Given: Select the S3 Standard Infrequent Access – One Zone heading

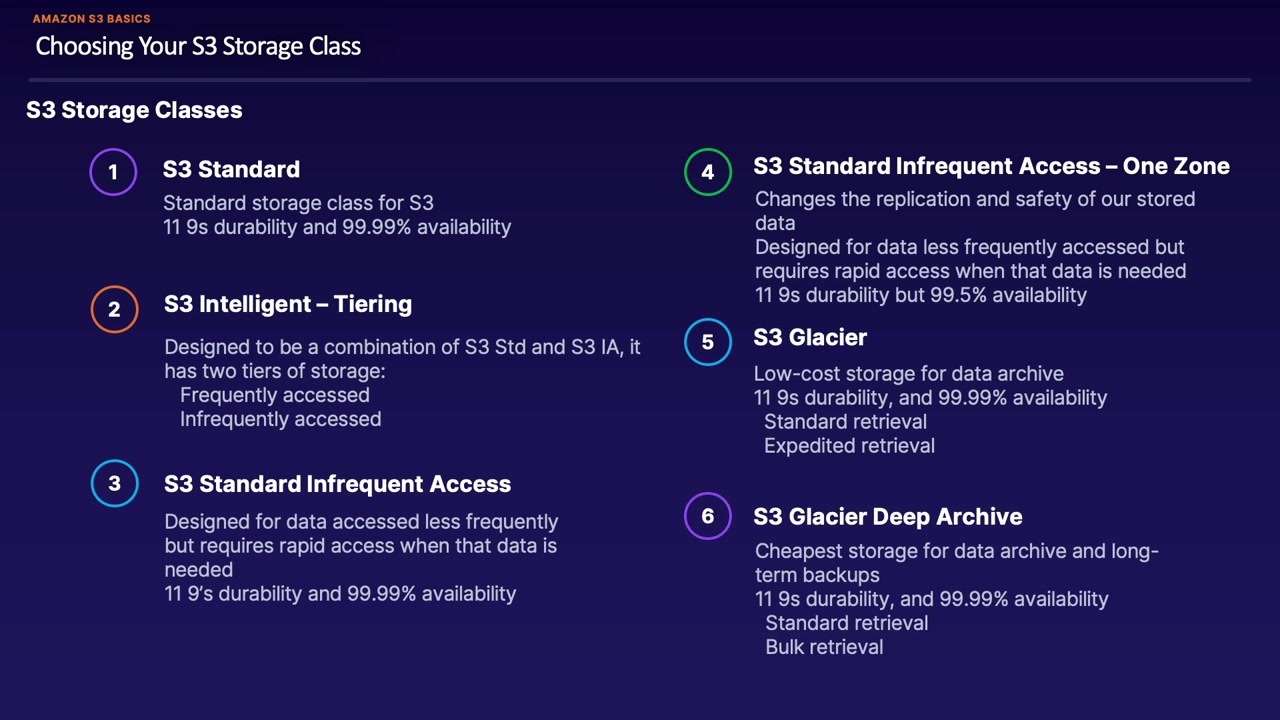Looking at the screenshot, I should tap(991, 166).
